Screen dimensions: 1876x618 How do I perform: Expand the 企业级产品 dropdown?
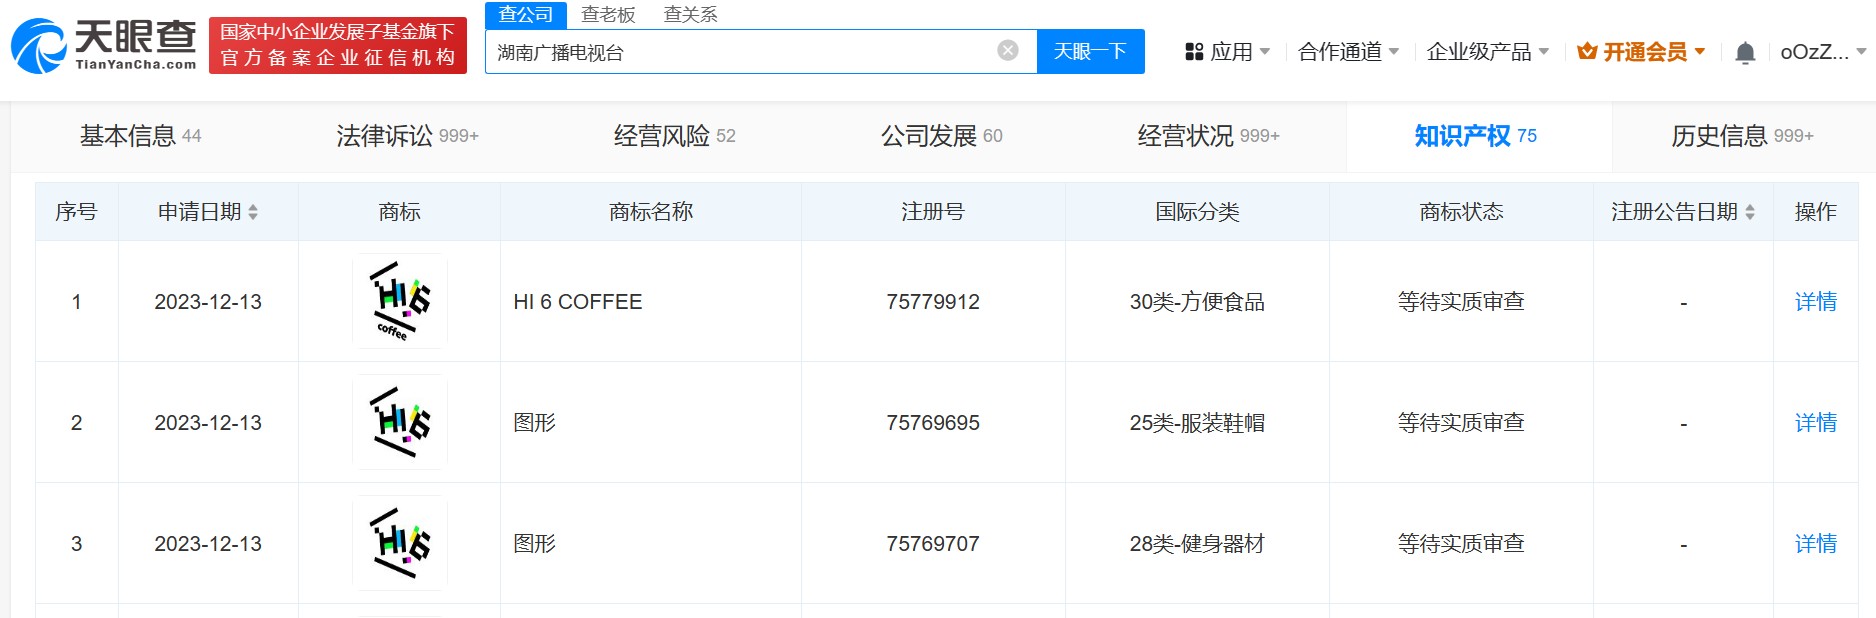click(1487, 52)
